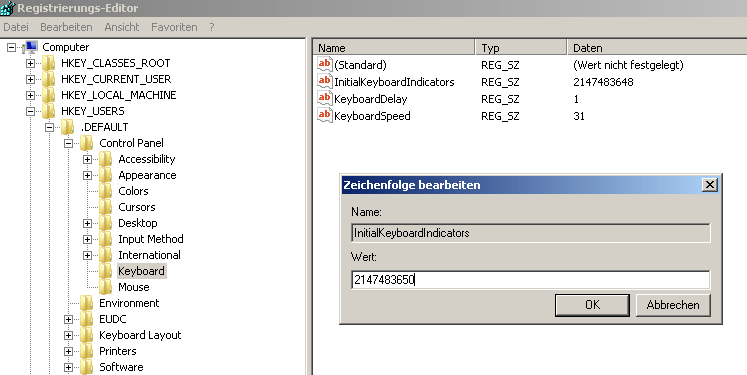Click the KeyboardSpeed string value icon
The image size is (747, 375).
pos(324,115)
